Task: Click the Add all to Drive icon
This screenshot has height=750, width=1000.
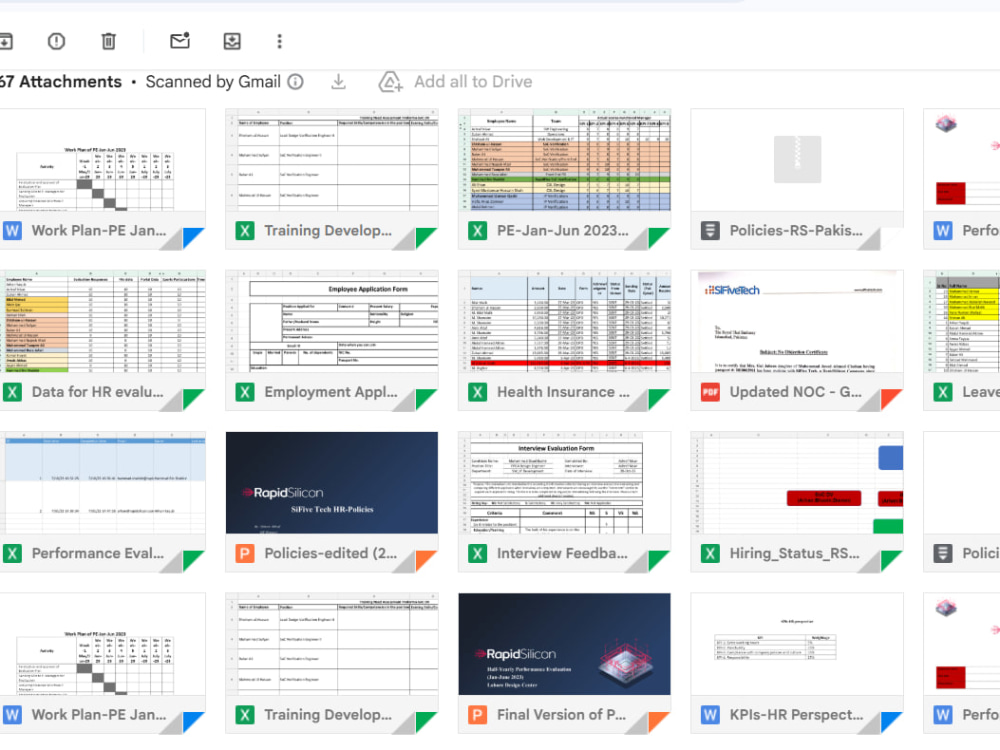Action: (x=390, y=82)
